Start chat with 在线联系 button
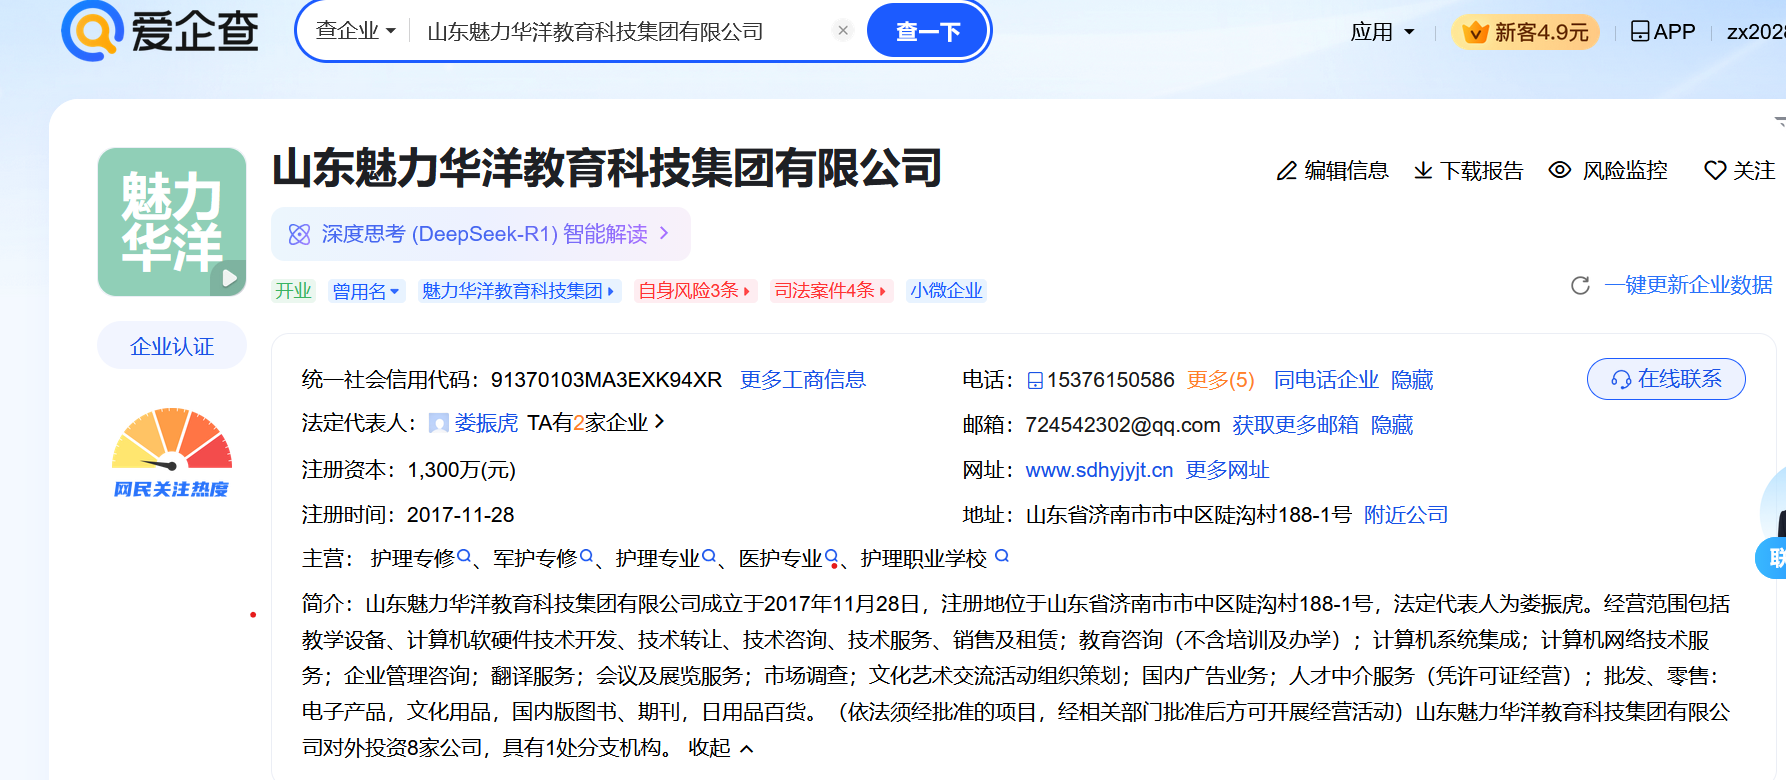Viewport: 1786px width, 780px height. 1666,379
